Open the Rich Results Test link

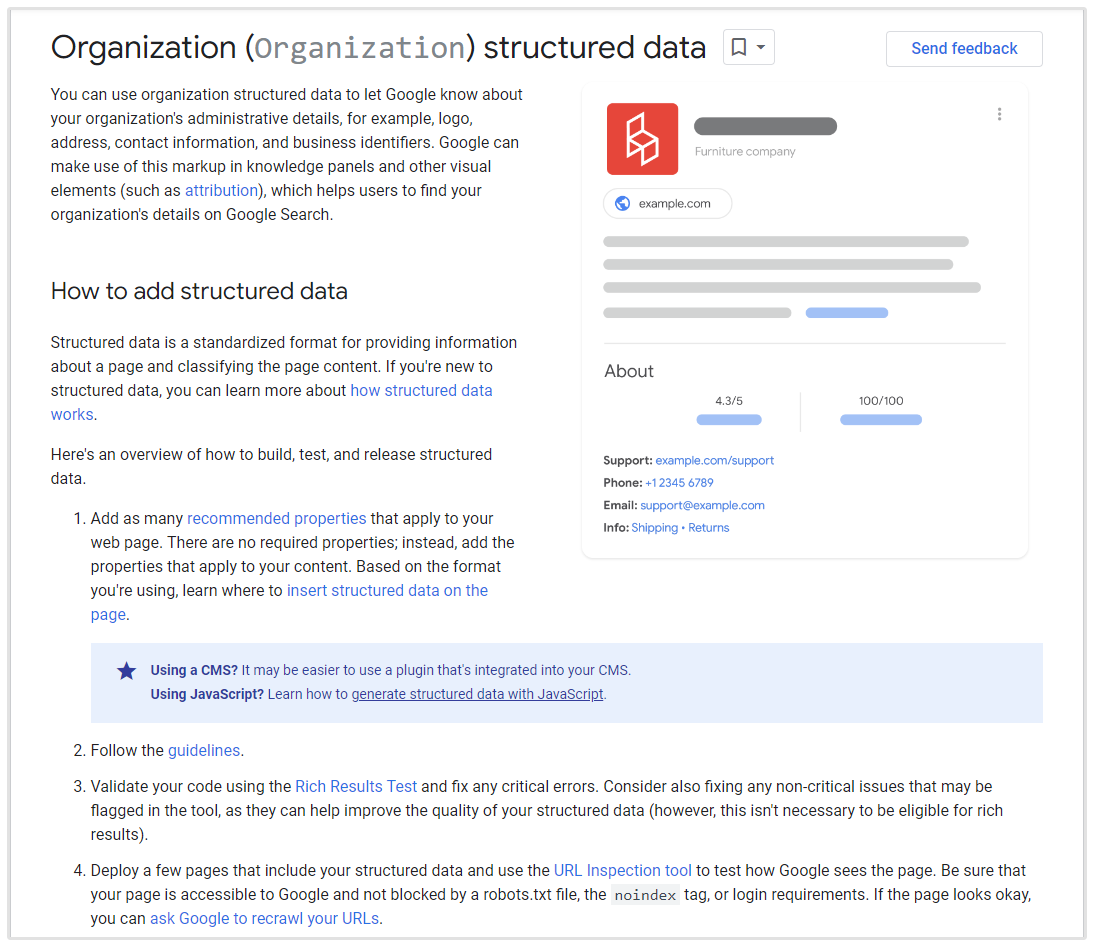coord(356,786)
